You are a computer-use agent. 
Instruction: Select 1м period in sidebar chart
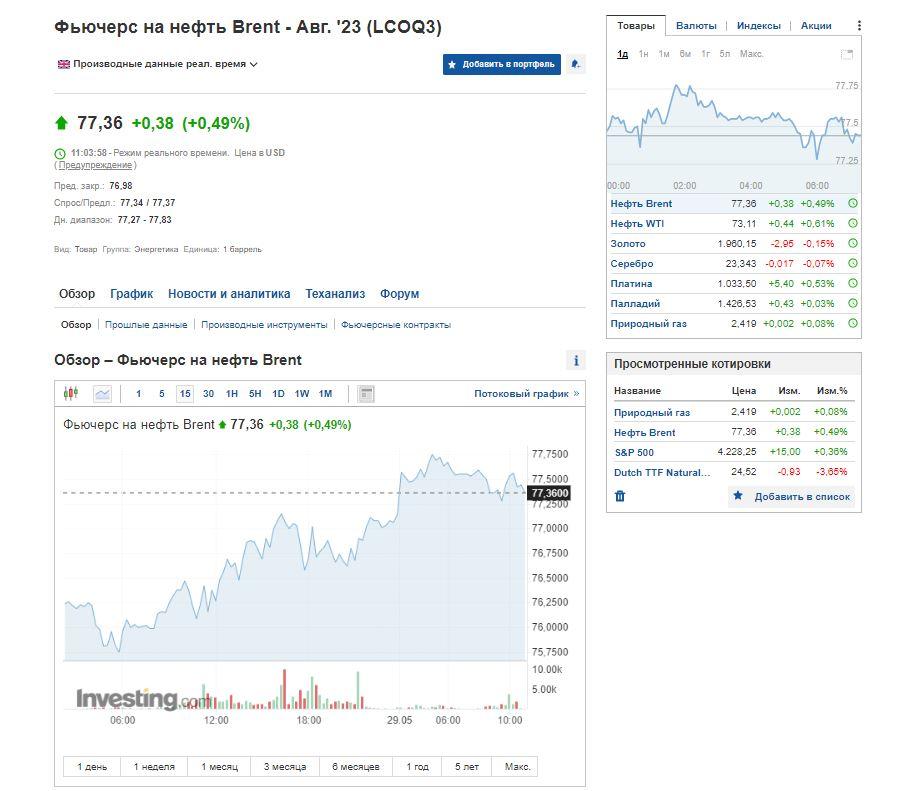click(664, 54)
